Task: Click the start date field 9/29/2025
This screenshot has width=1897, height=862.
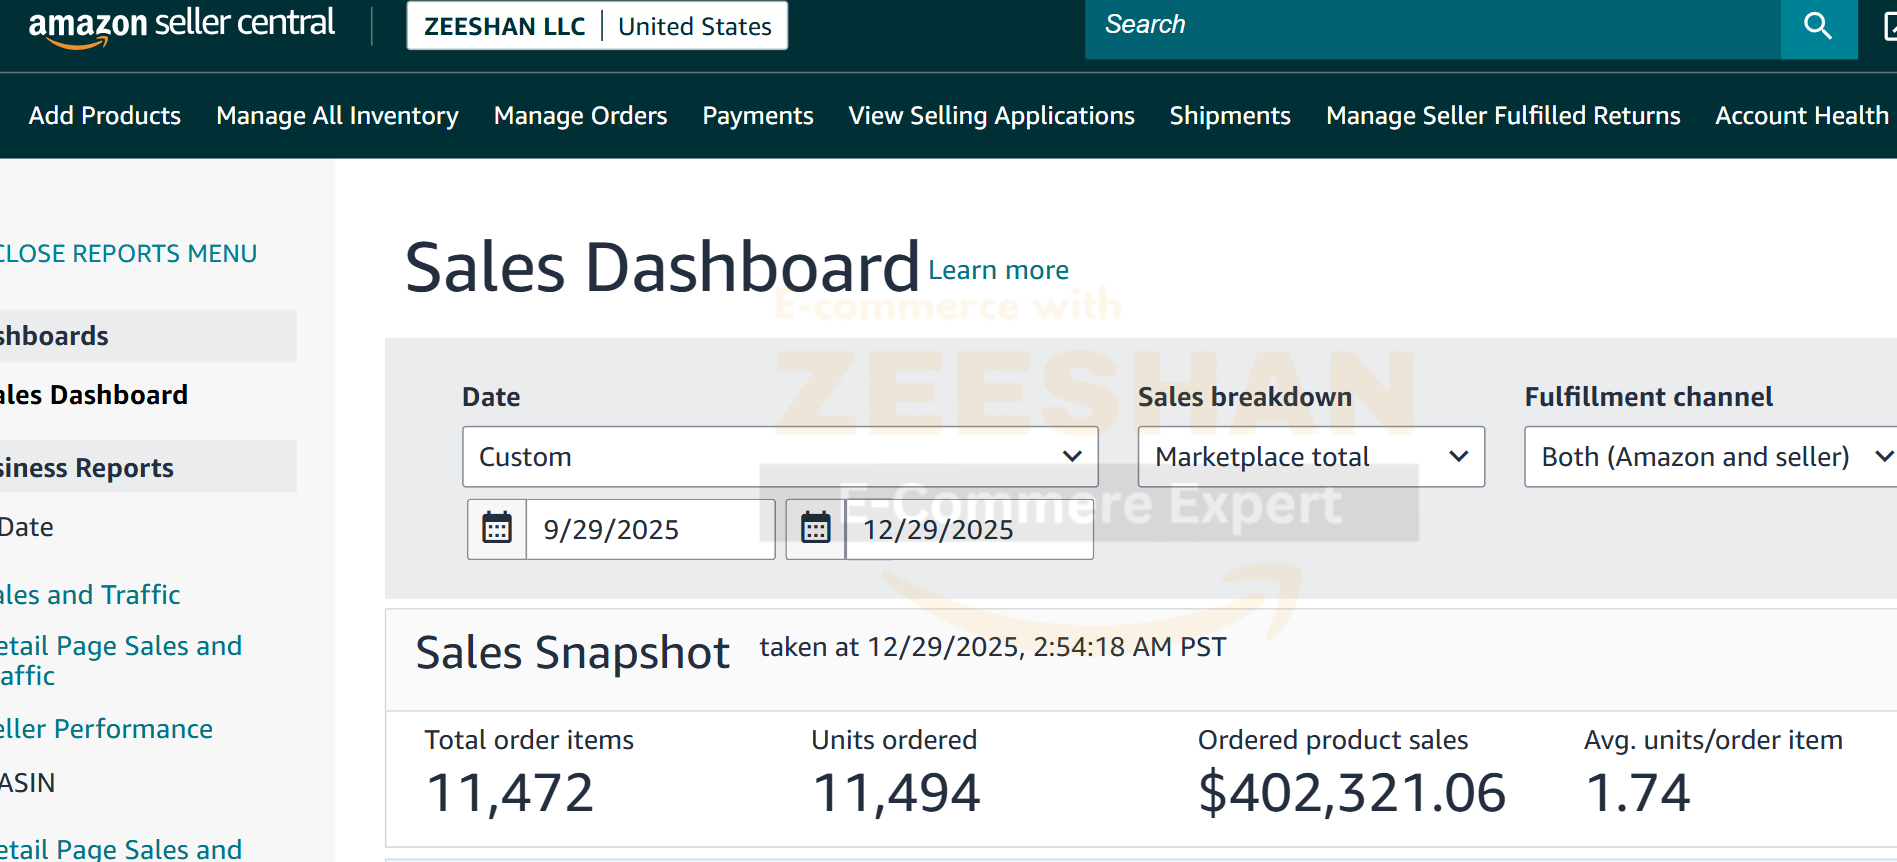Action: coord(649,529)
